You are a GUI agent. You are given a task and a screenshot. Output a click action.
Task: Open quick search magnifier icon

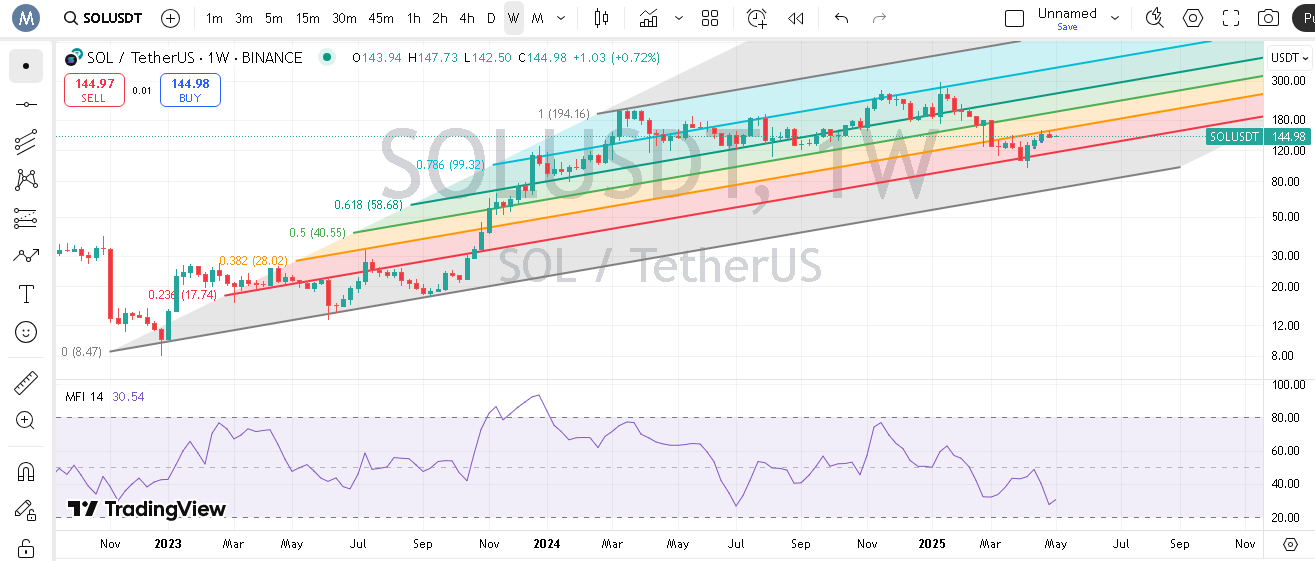point(1155,18)
